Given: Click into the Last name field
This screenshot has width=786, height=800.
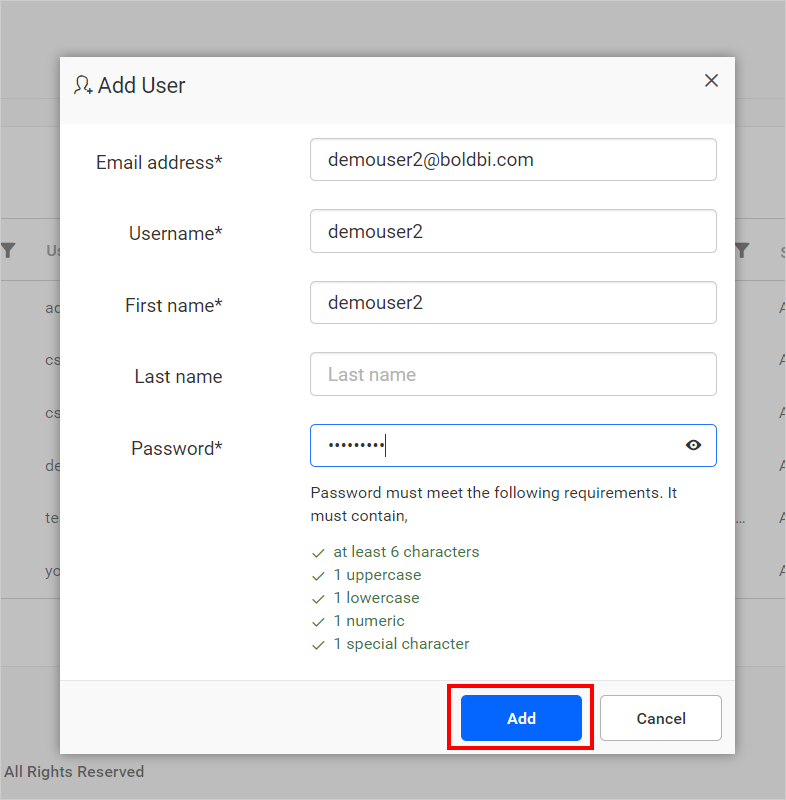Looking at the screenshot, I should click(513, 374).
